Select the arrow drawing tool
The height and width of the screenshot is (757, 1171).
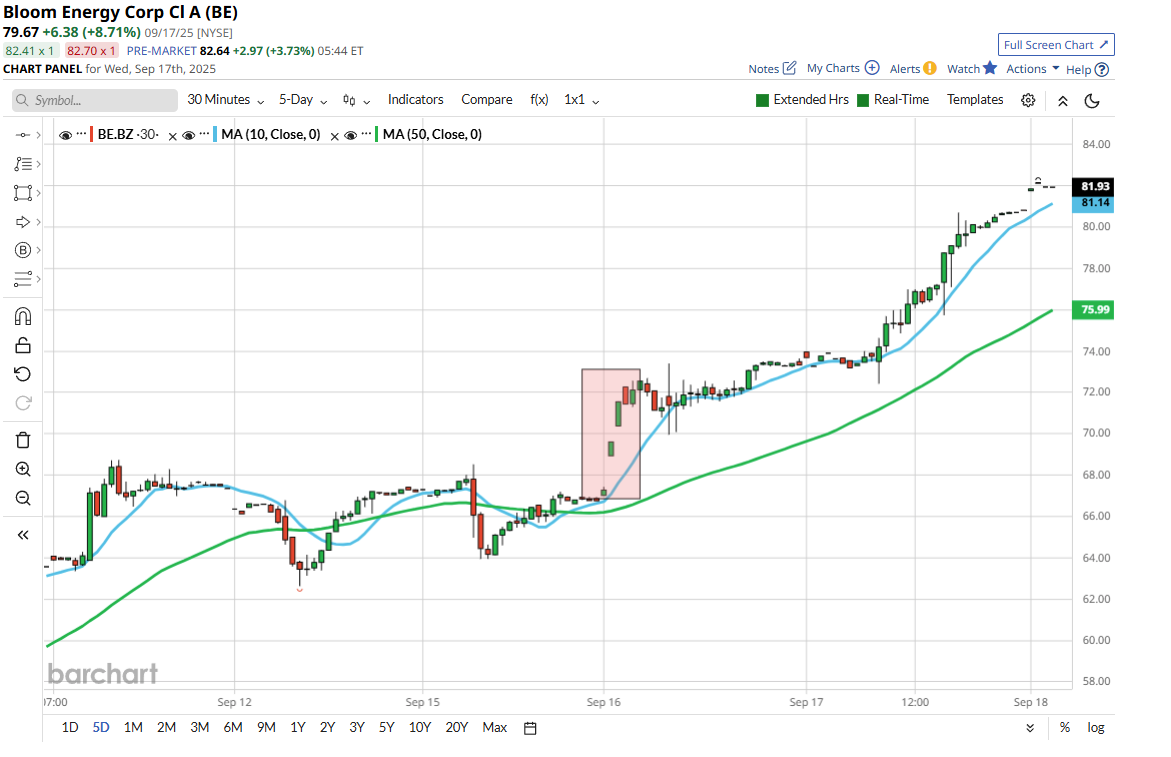click(22, 222)
